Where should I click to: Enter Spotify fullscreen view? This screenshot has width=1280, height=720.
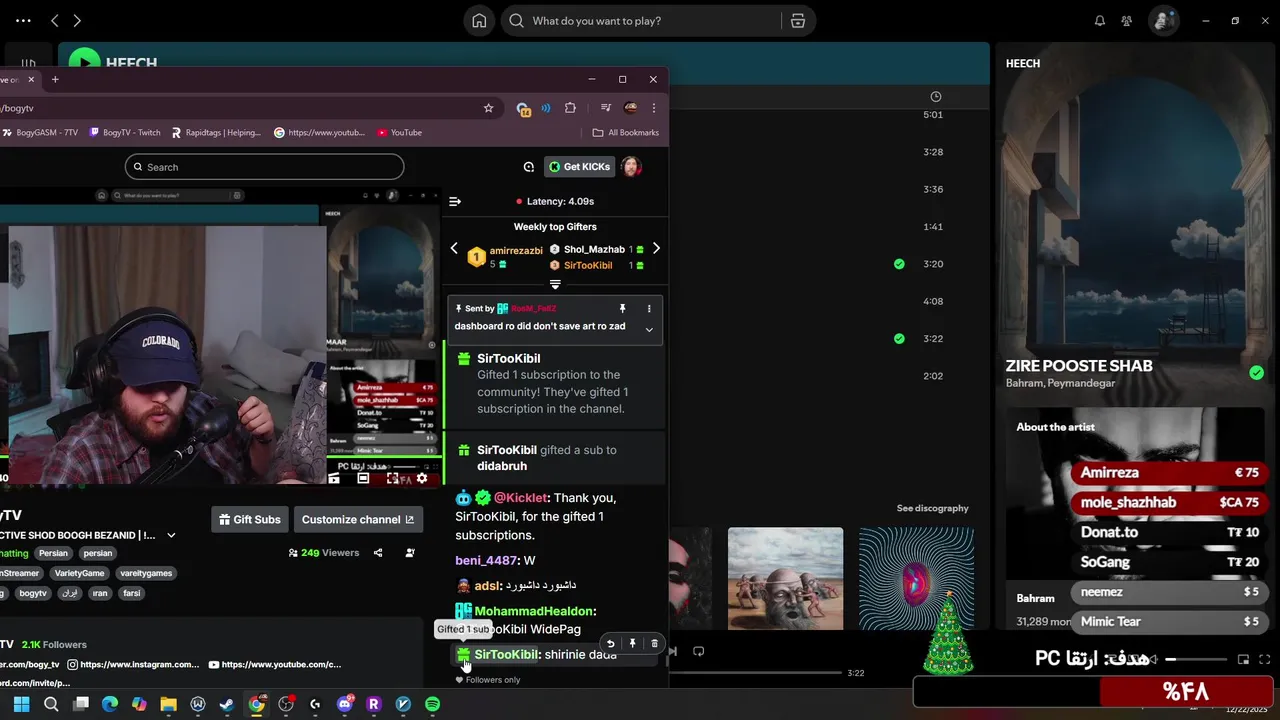pos(1264,659)
